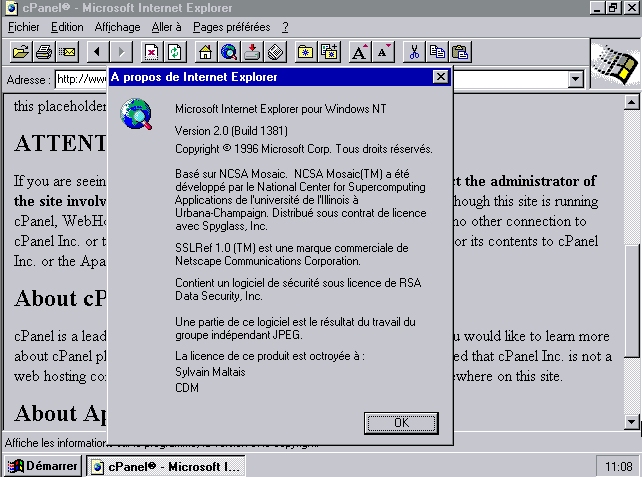Click the Send mail envelope icon
The width and height of the screenshot is (642, 477).
(66, 51)
